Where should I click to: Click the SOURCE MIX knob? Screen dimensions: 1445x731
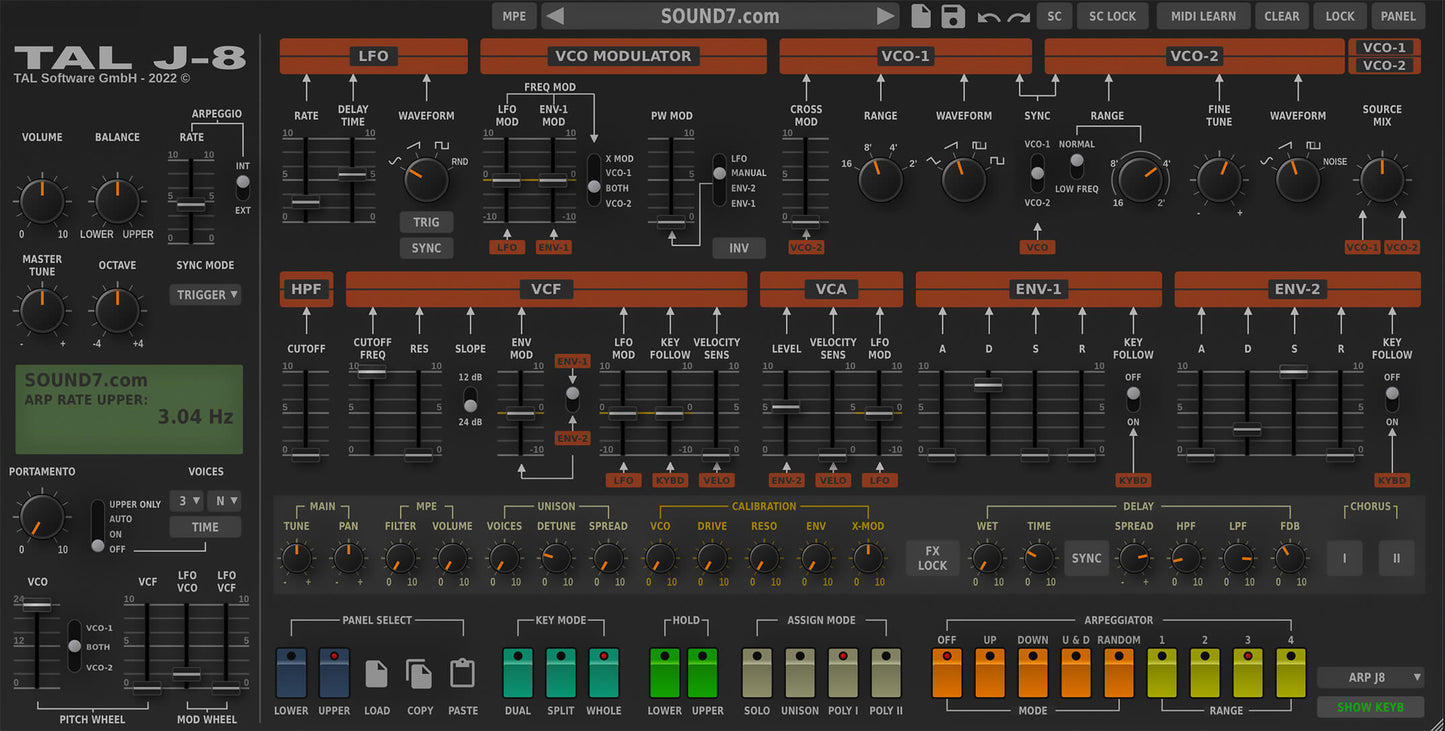(x=1381, y=179)
